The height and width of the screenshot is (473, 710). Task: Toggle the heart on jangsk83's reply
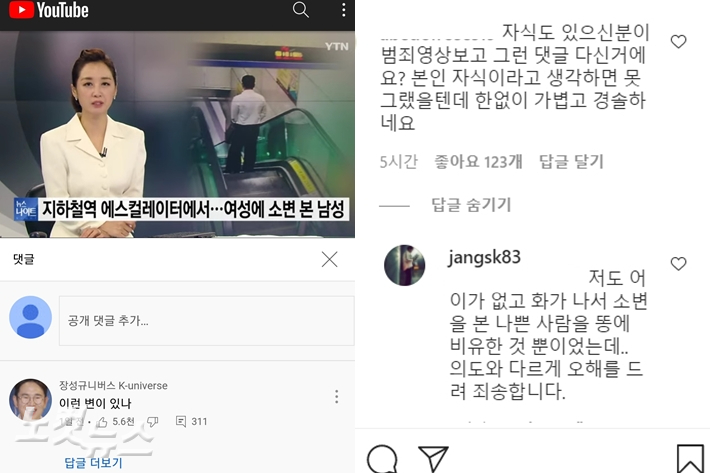[x=678, y=263]
